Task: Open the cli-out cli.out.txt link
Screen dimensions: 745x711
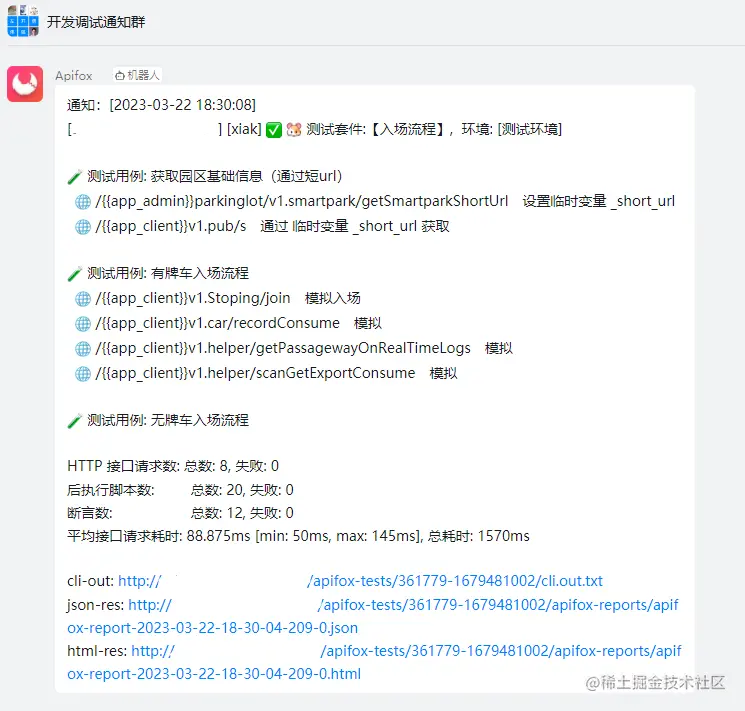Action: point(360,581)
